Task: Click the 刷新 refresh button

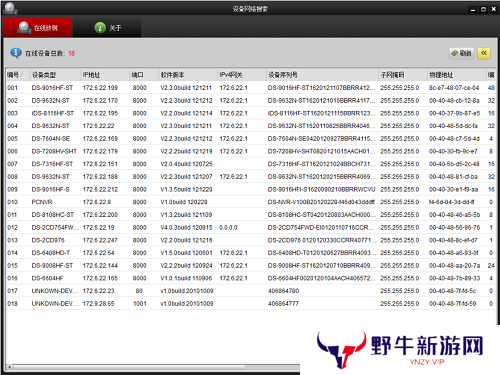Action: 462,53
